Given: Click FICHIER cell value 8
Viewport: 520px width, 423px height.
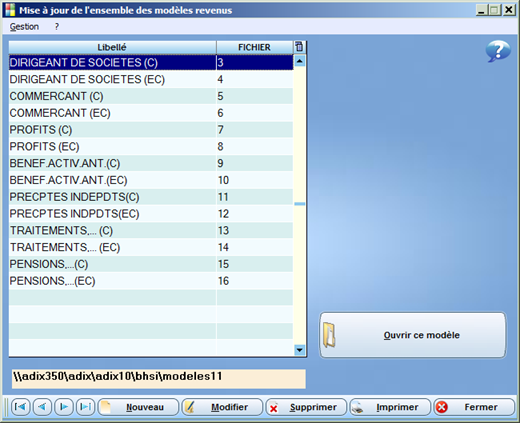Looking at the screenshot, I should [255, 146].
